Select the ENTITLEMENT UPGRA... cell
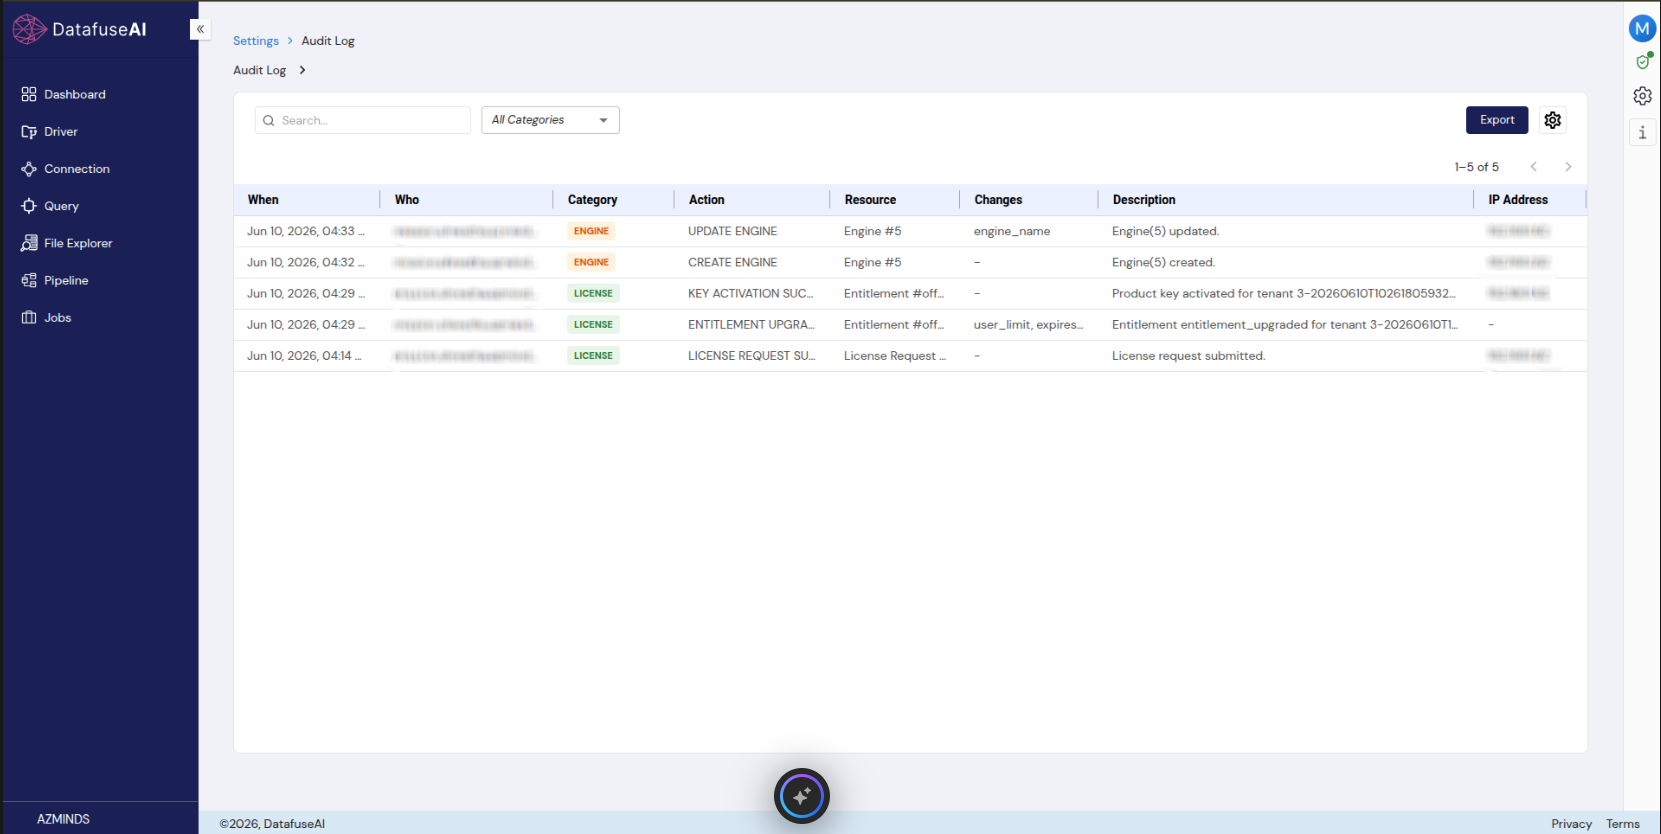The width and height of the screenshot is (1661, 834). tap(751, 324)
